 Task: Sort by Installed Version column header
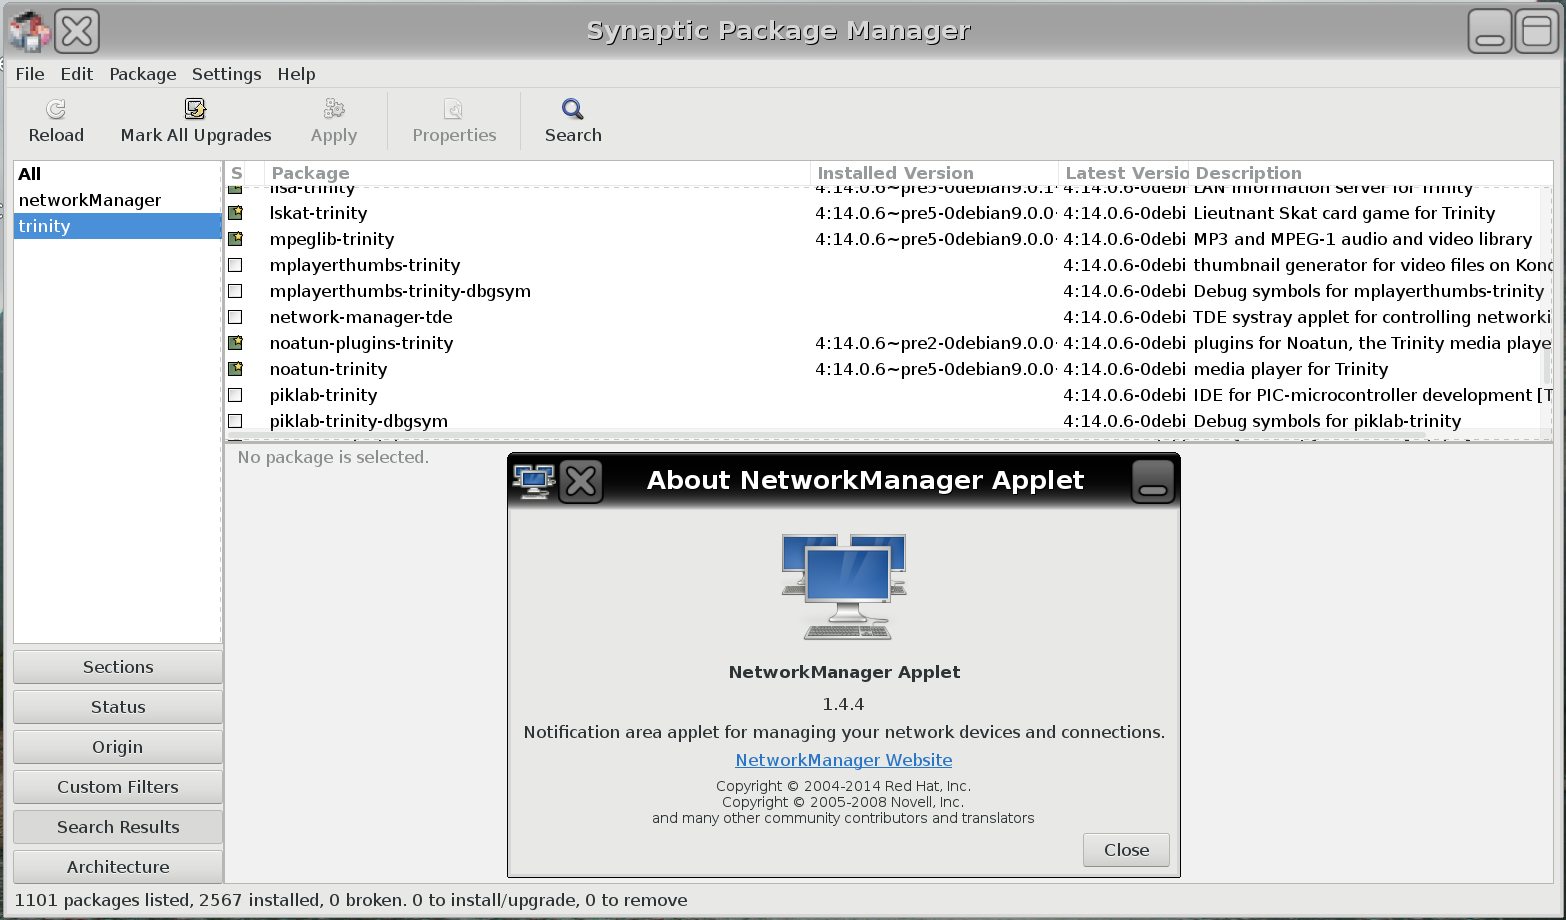934,173
